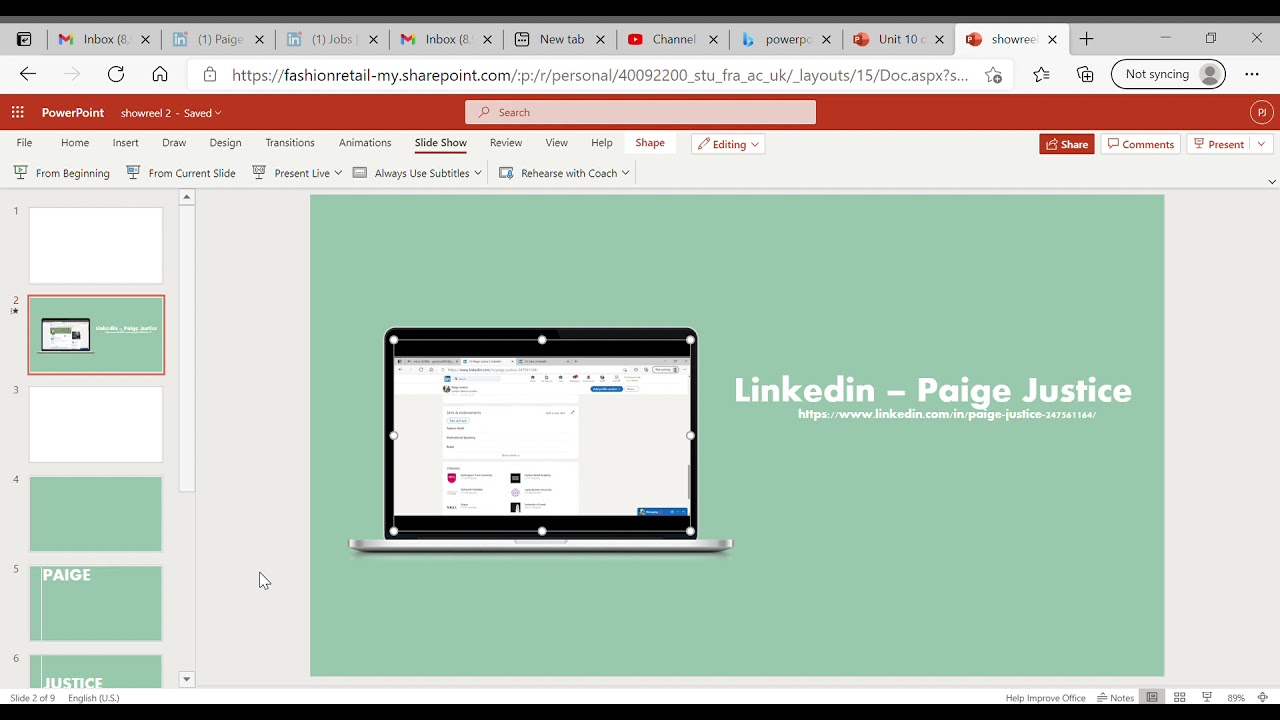Fit slide to window icon
Screen dimensions: 1280x720
pyautogui.click(x=1263, y=697)
